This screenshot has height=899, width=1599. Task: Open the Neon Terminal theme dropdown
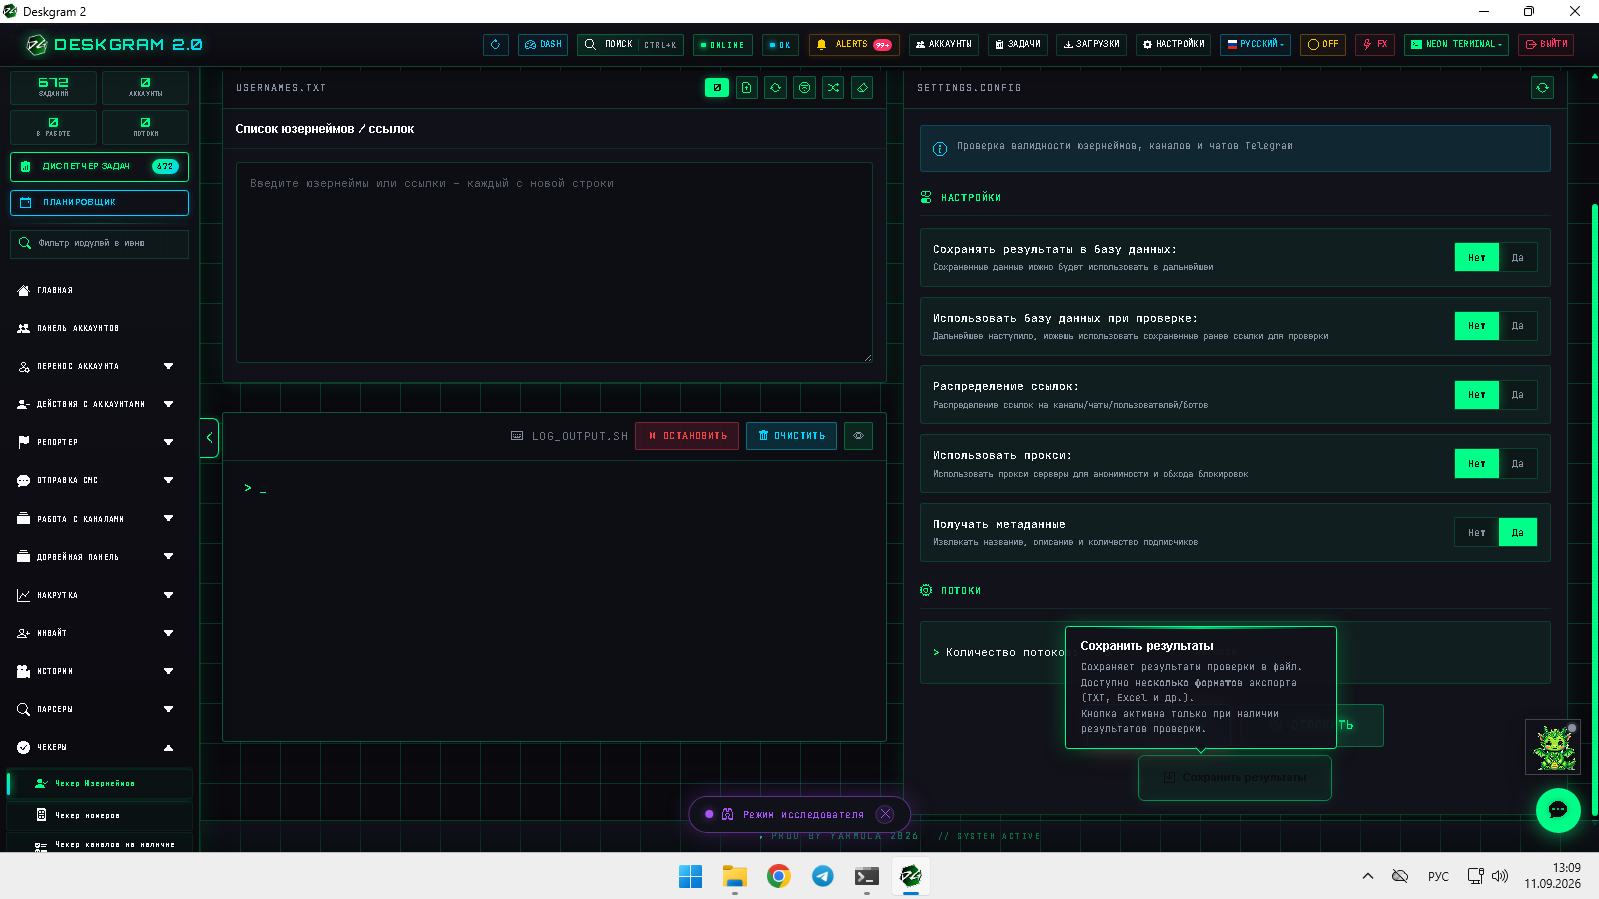[x=1456, y=44]
